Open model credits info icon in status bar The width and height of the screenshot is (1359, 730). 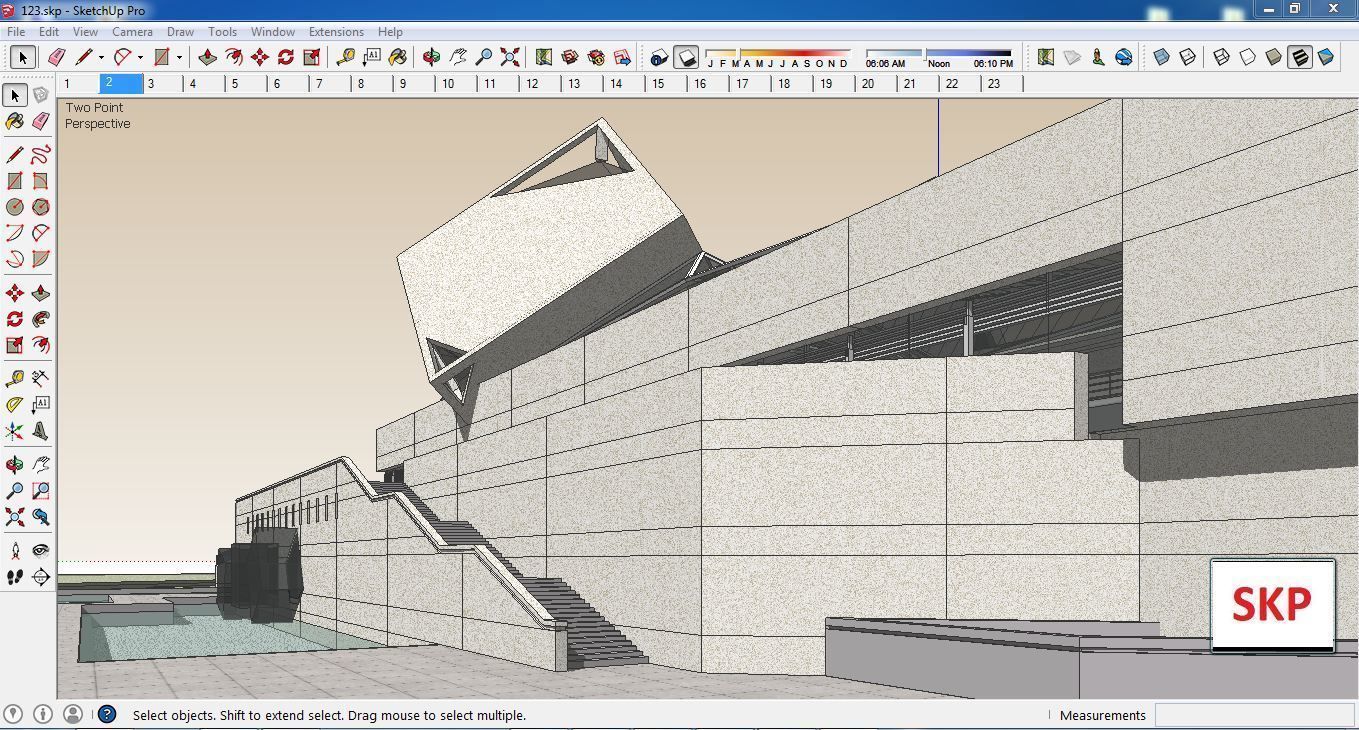coord(43,714)
